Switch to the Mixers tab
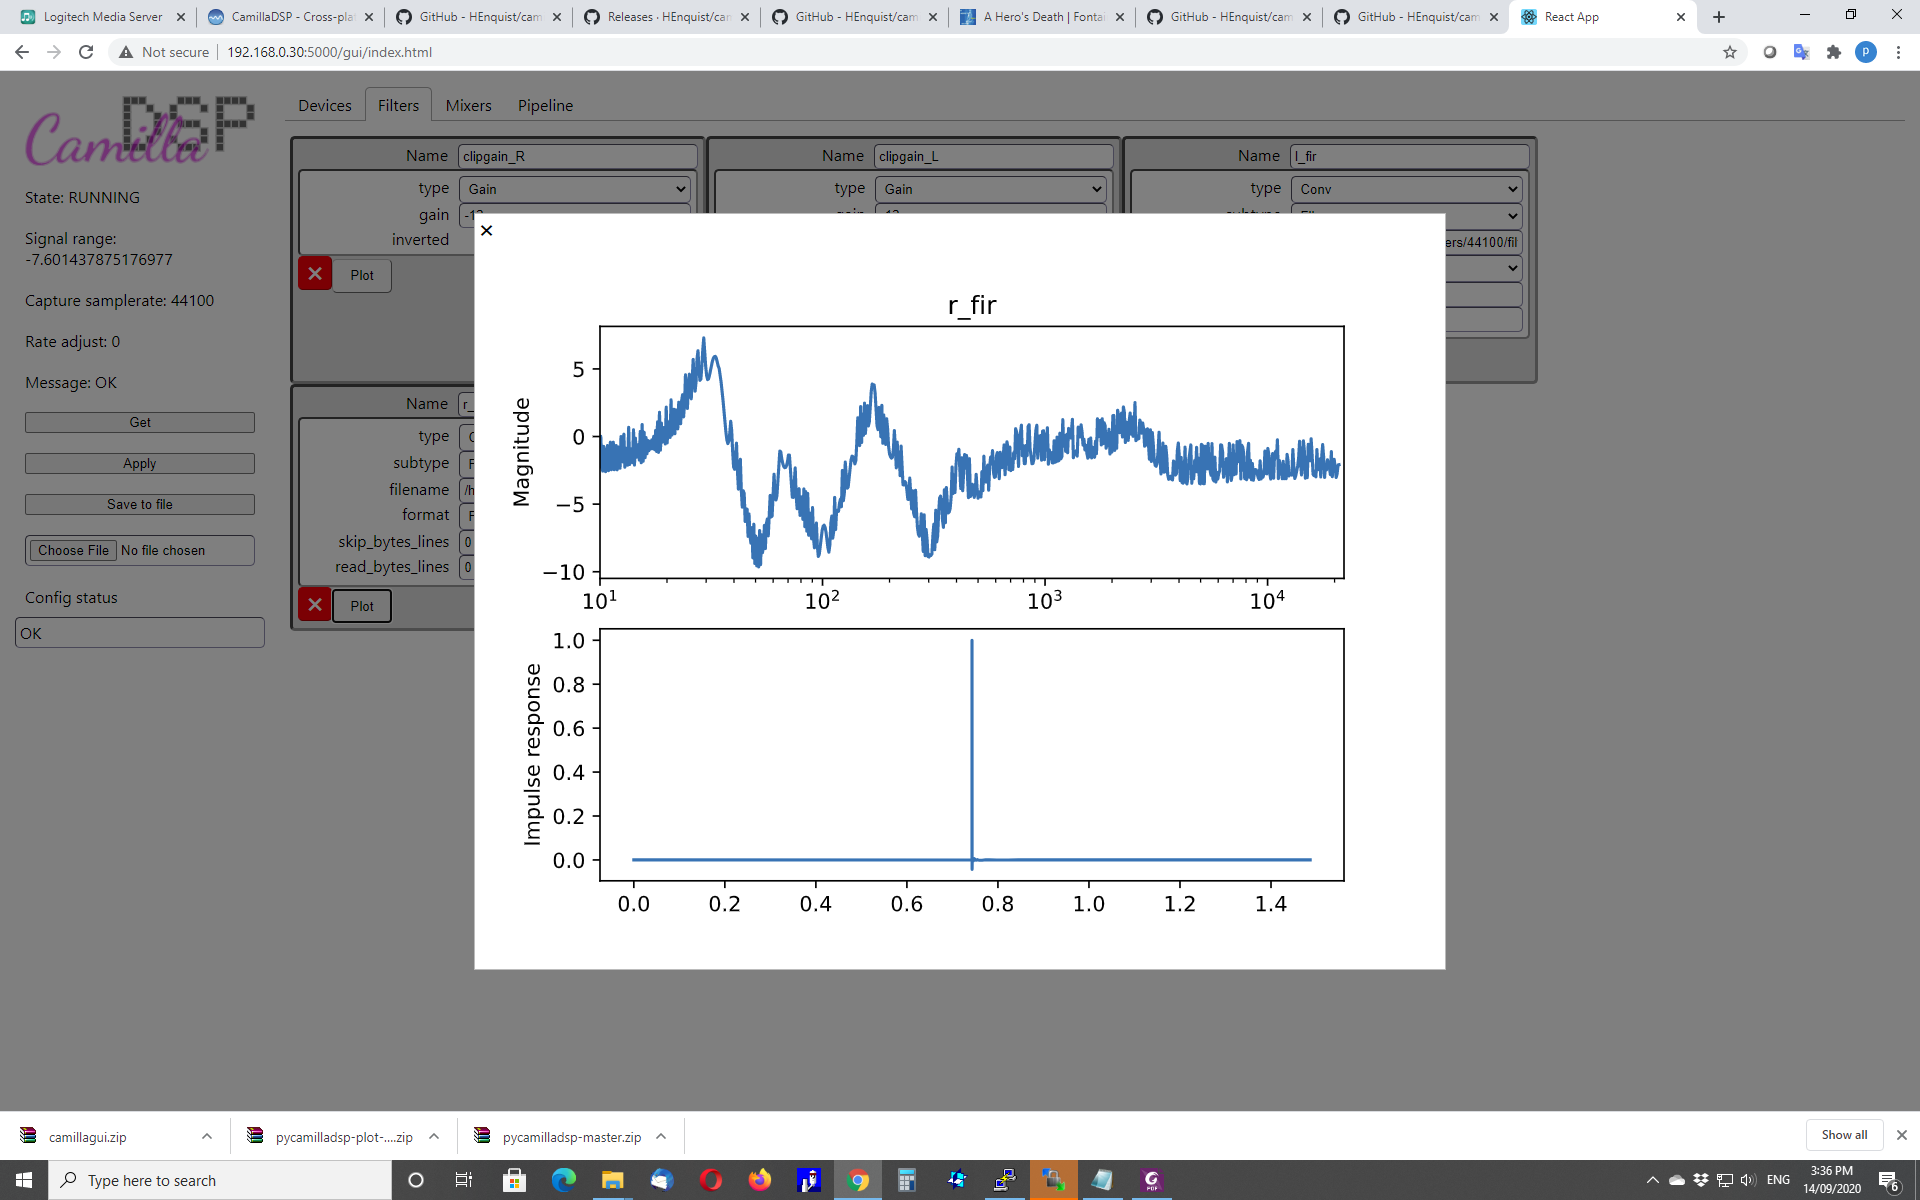The height and width of the screenshot is (1200, 1920). coord(468,105)
